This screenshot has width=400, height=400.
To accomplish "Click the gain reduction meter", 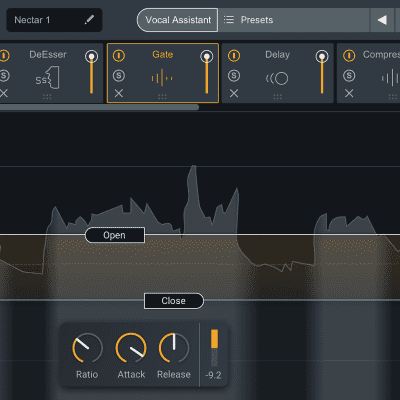I will coord(214,348).
